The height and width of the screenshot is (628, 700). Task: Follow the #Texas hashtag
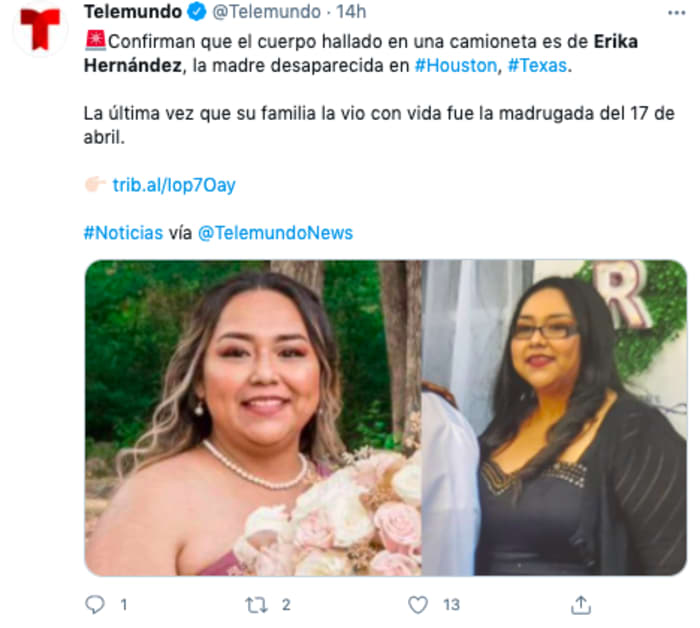click(538, 66)
